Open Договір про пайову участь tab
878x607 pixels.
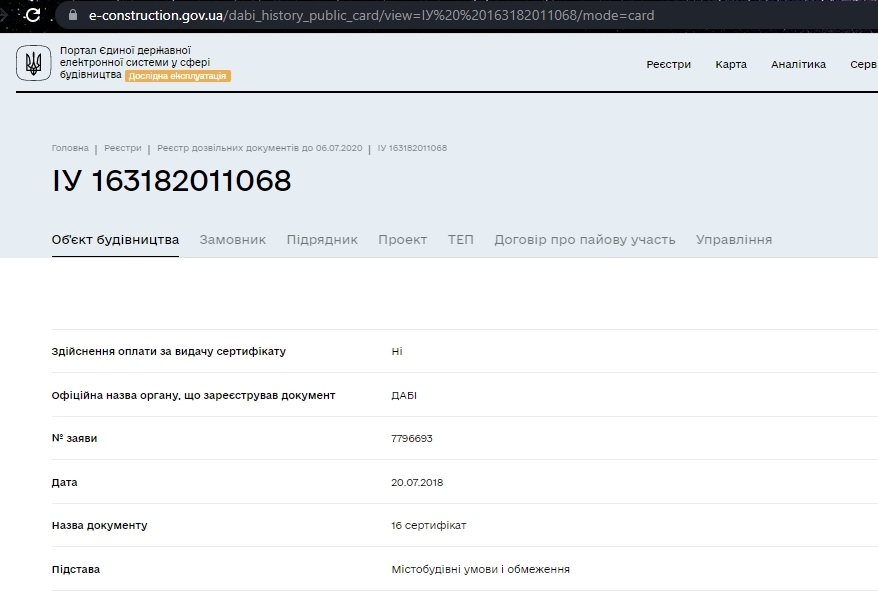[x=585, y=240]
